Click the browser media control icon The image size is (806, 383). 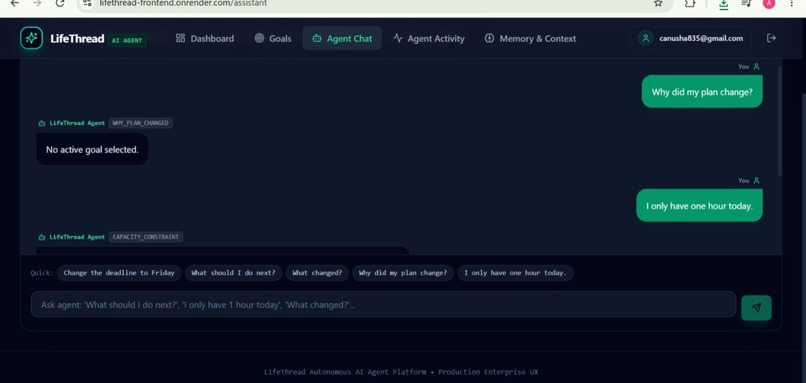(746, 4)
